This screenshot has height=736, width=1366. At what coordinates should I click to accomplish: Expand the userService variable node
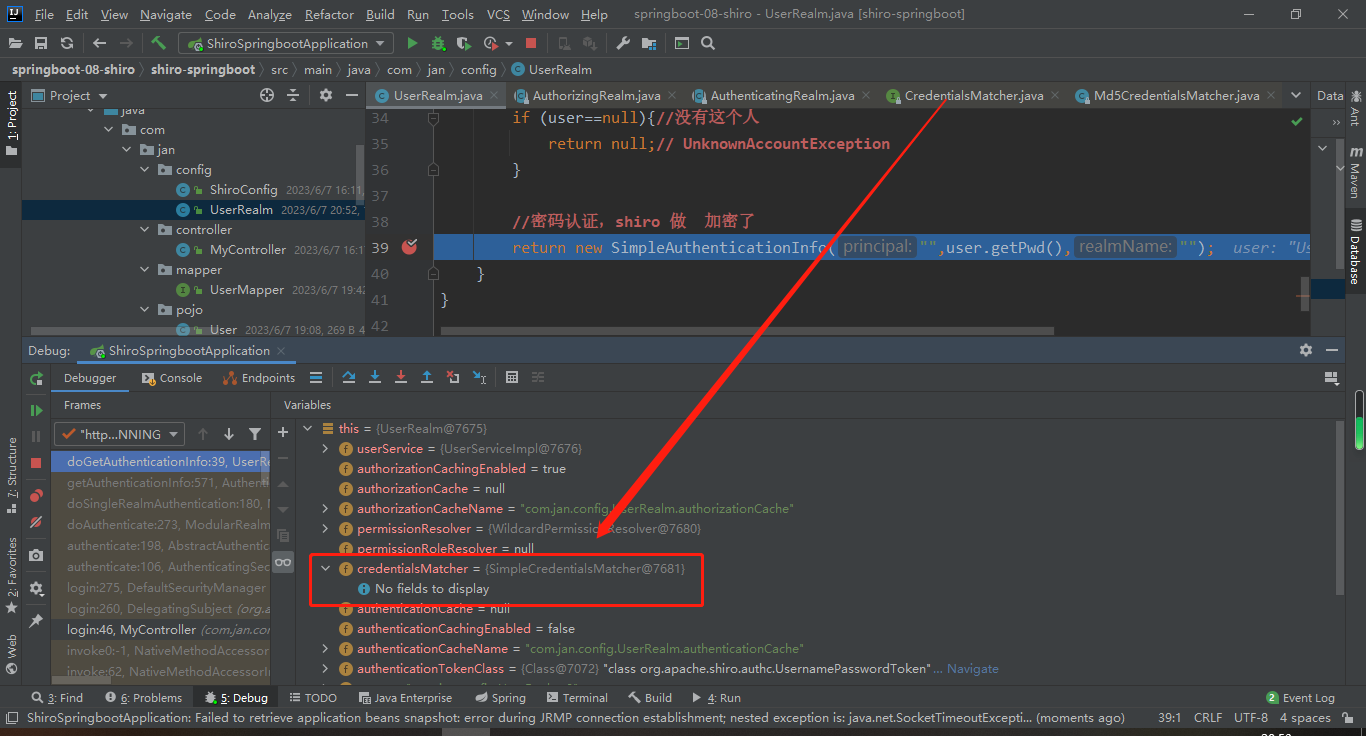pos(325,449)
